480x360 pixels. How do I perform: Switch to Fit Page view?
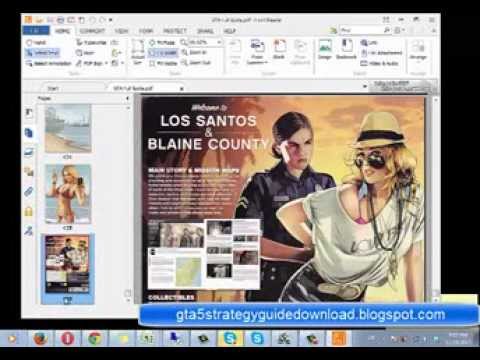(x=162, y=43)
